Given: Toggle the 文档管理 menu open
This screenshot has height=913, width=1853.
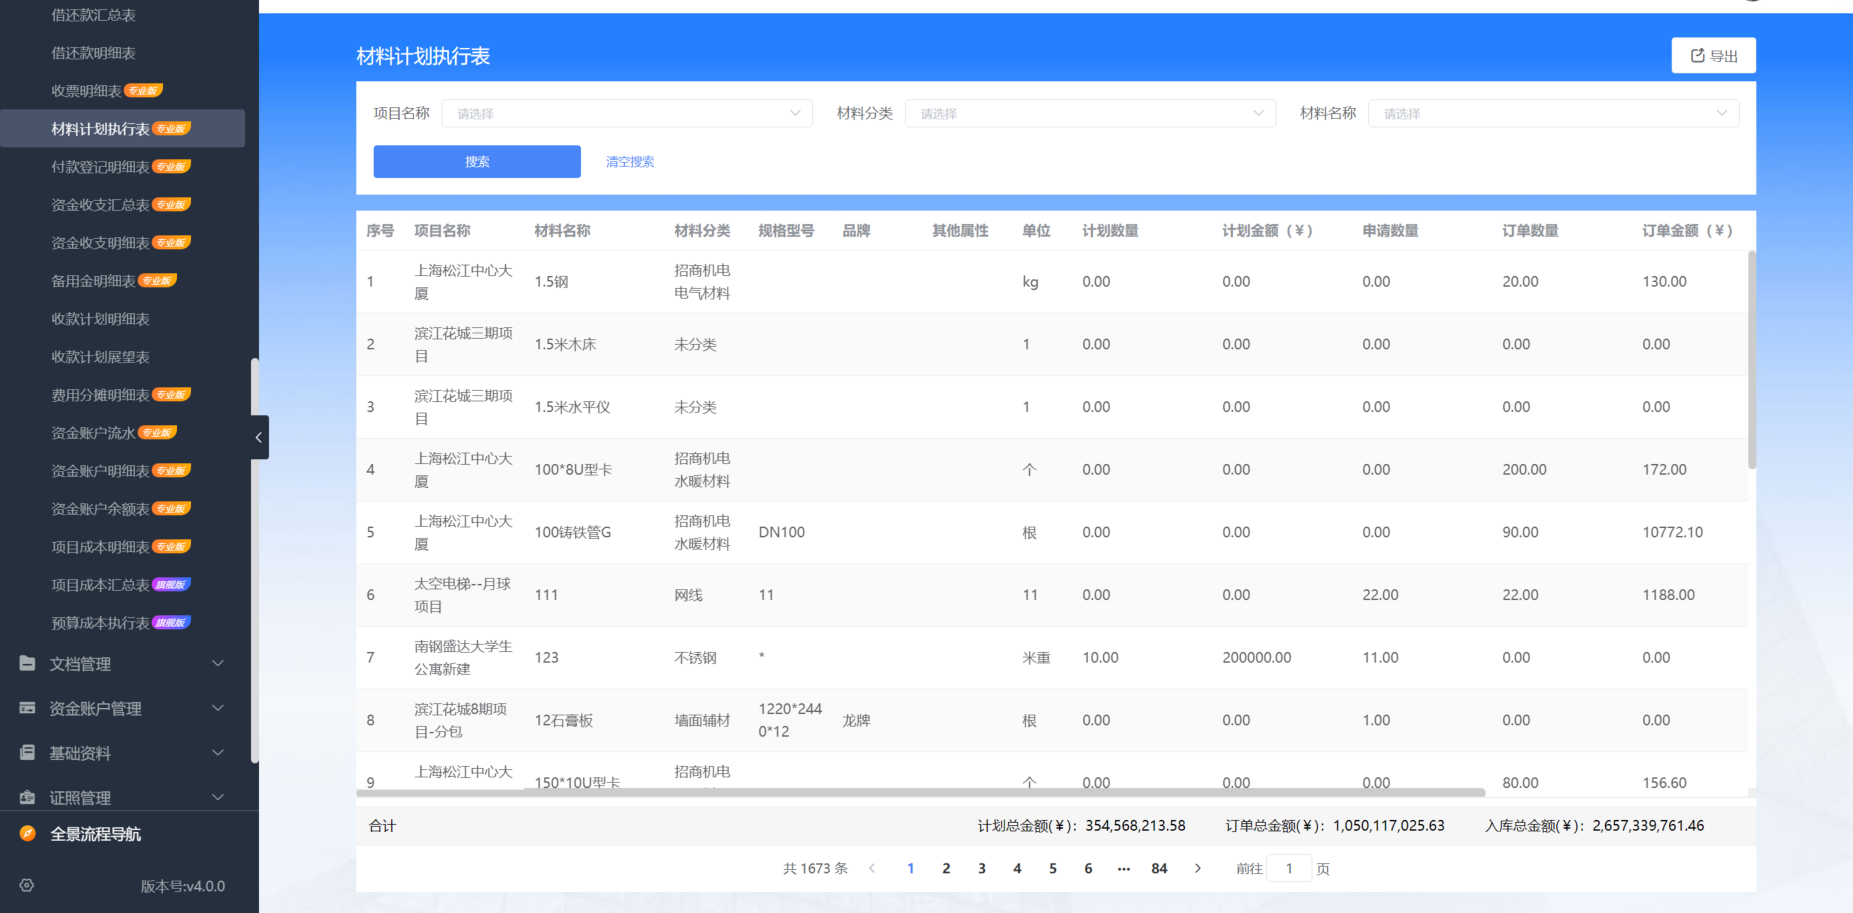Looking at the screenshot, I should click(217, 663).
